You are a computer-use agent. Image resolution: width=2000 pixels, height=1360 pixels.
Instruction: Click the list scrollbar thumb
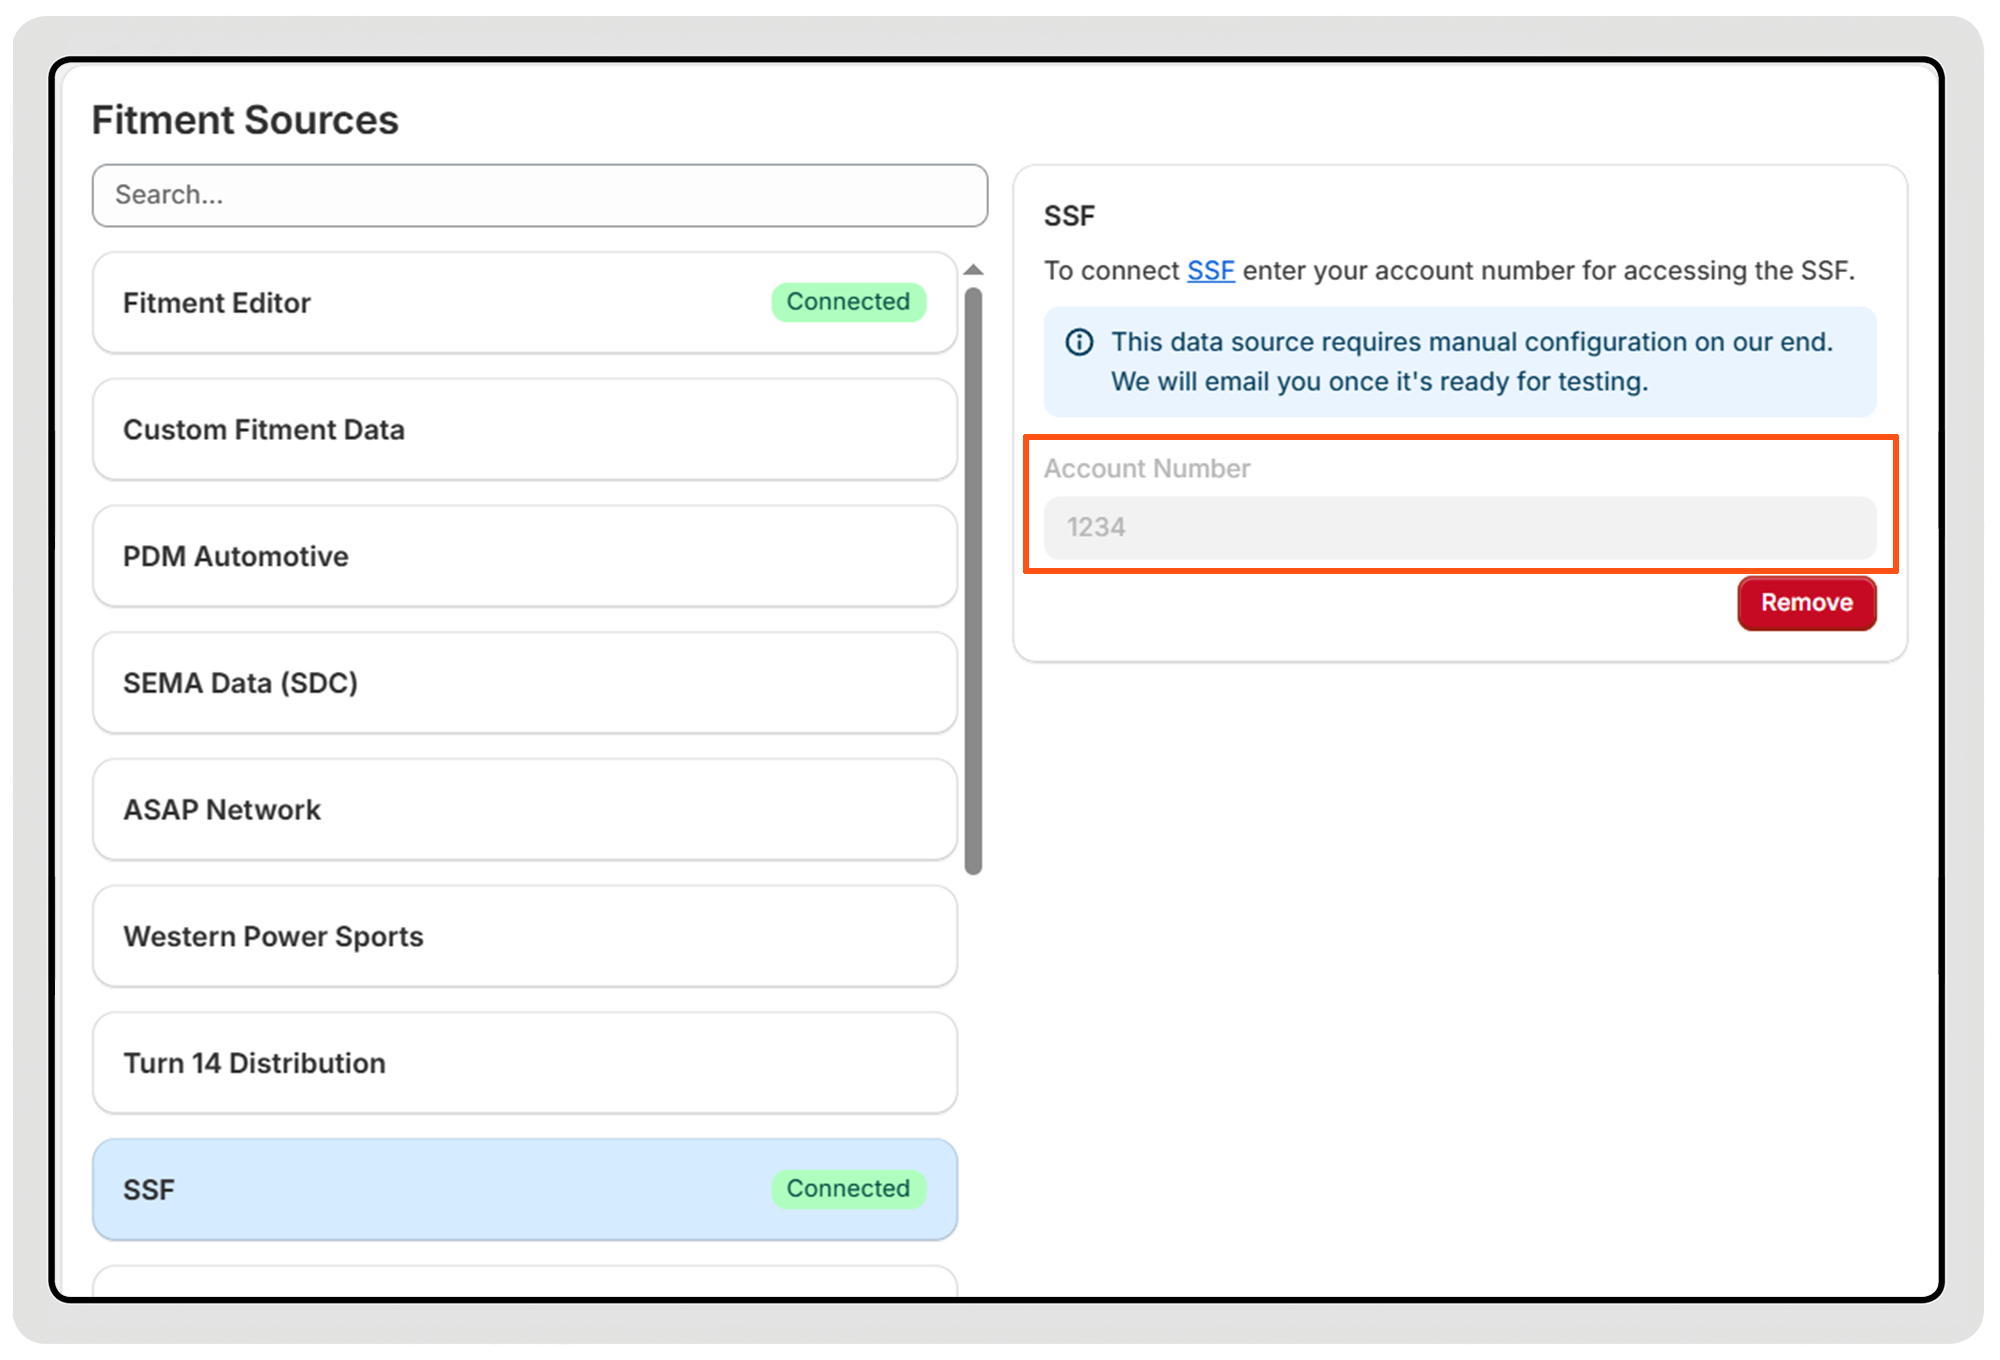973,580
